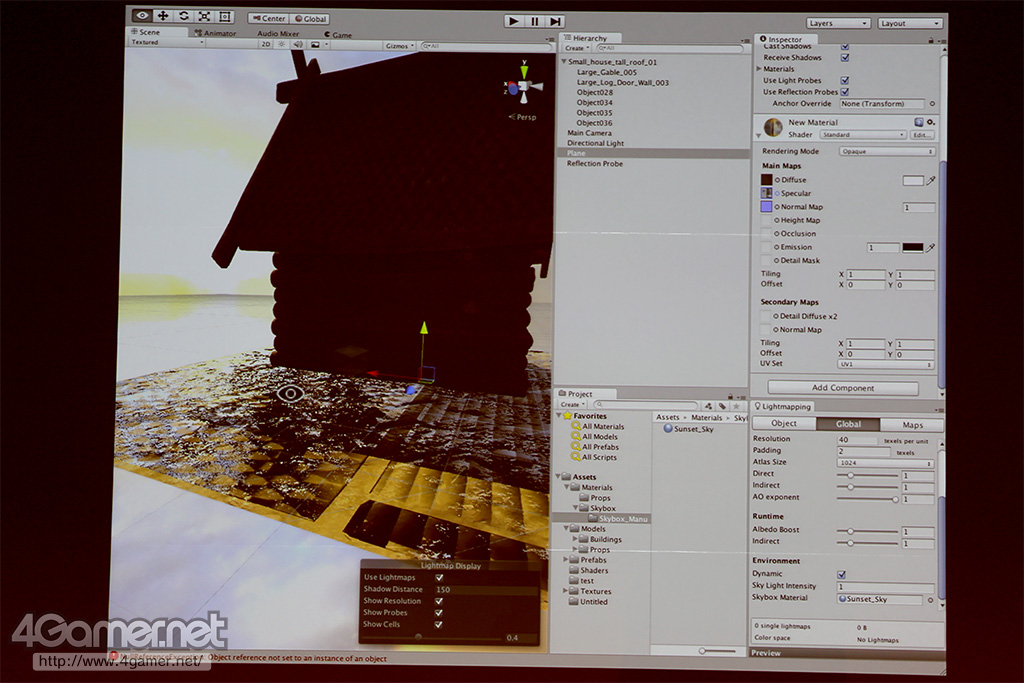Open the Layers dropdown
The width and height of the screenshot is (1024, 683).
[838, 23]
